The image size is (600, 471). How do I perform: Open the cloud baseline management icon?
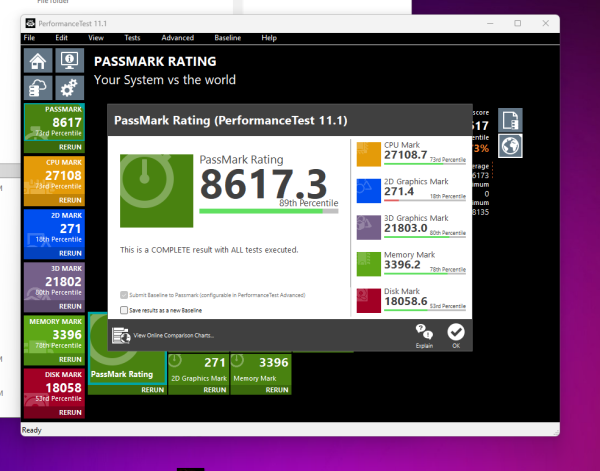click(38, 88)
